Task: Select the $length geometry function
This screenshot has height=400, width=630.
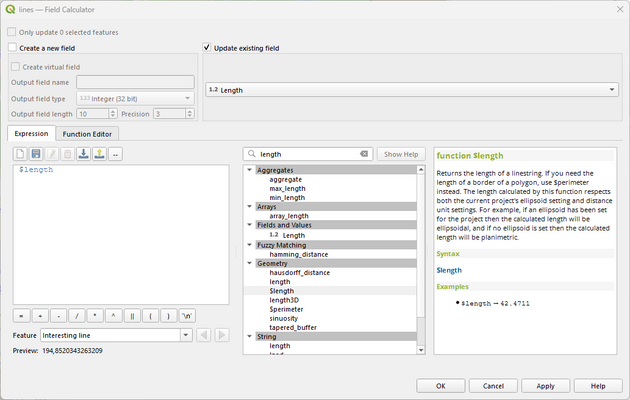Action: tap(282, 291)
